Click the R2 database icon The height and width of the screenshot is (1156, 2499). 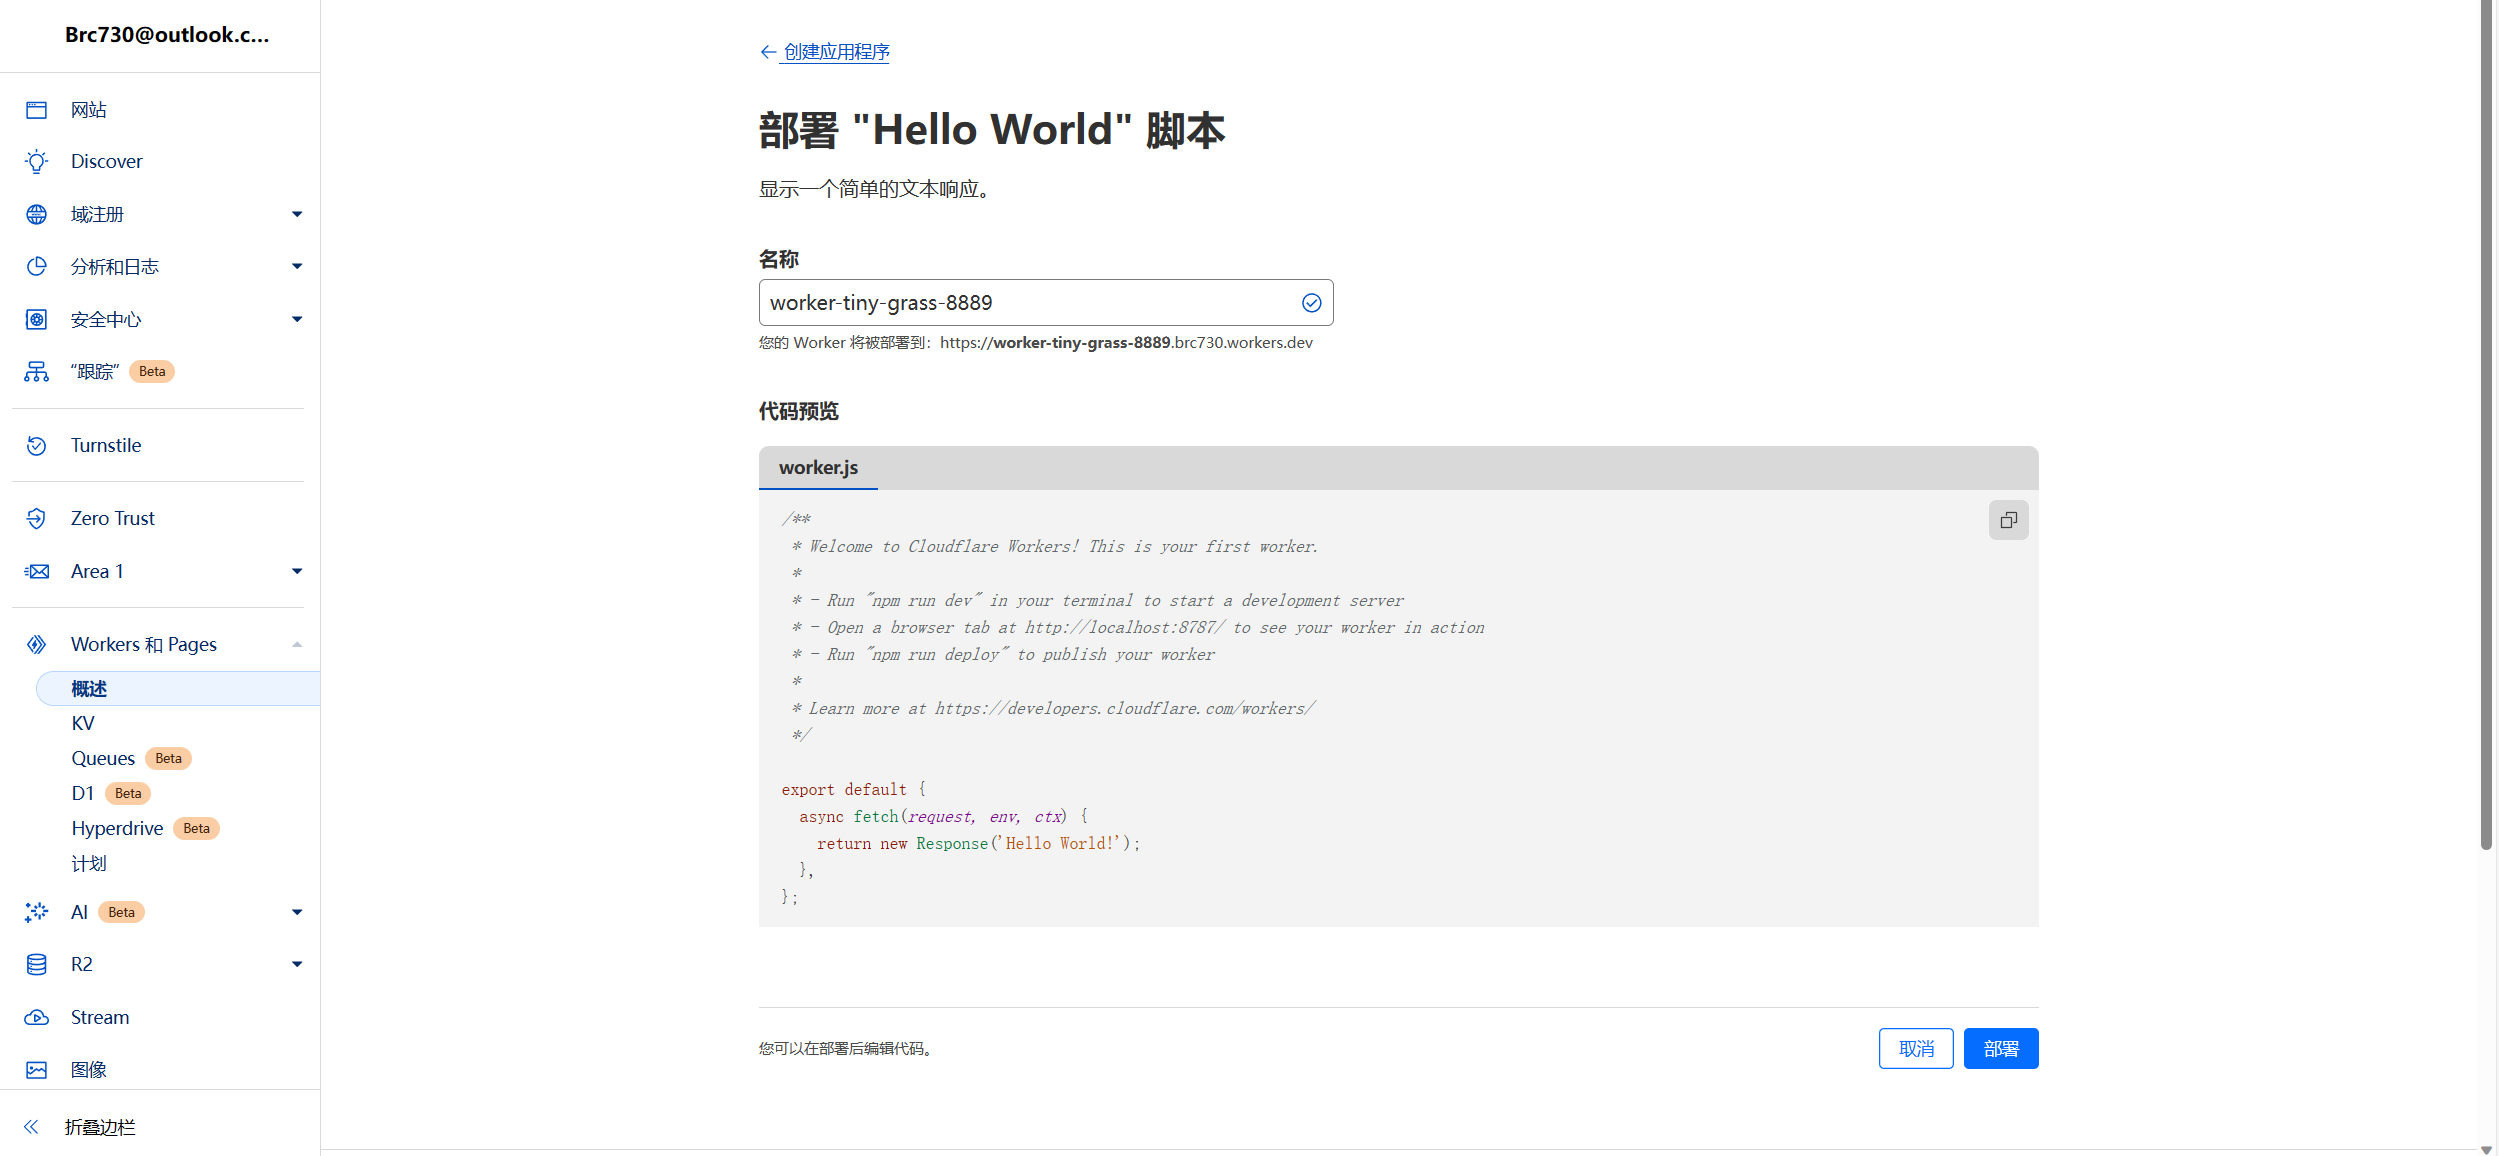[x=37, y=964]
